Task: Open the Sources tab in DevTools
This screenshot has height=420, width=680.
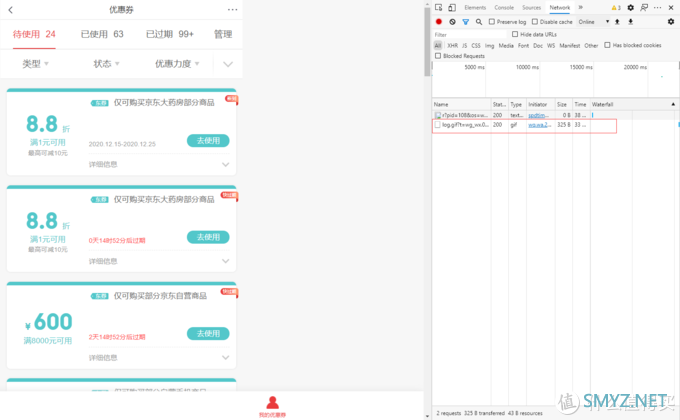Action: [x=532, y=7]
